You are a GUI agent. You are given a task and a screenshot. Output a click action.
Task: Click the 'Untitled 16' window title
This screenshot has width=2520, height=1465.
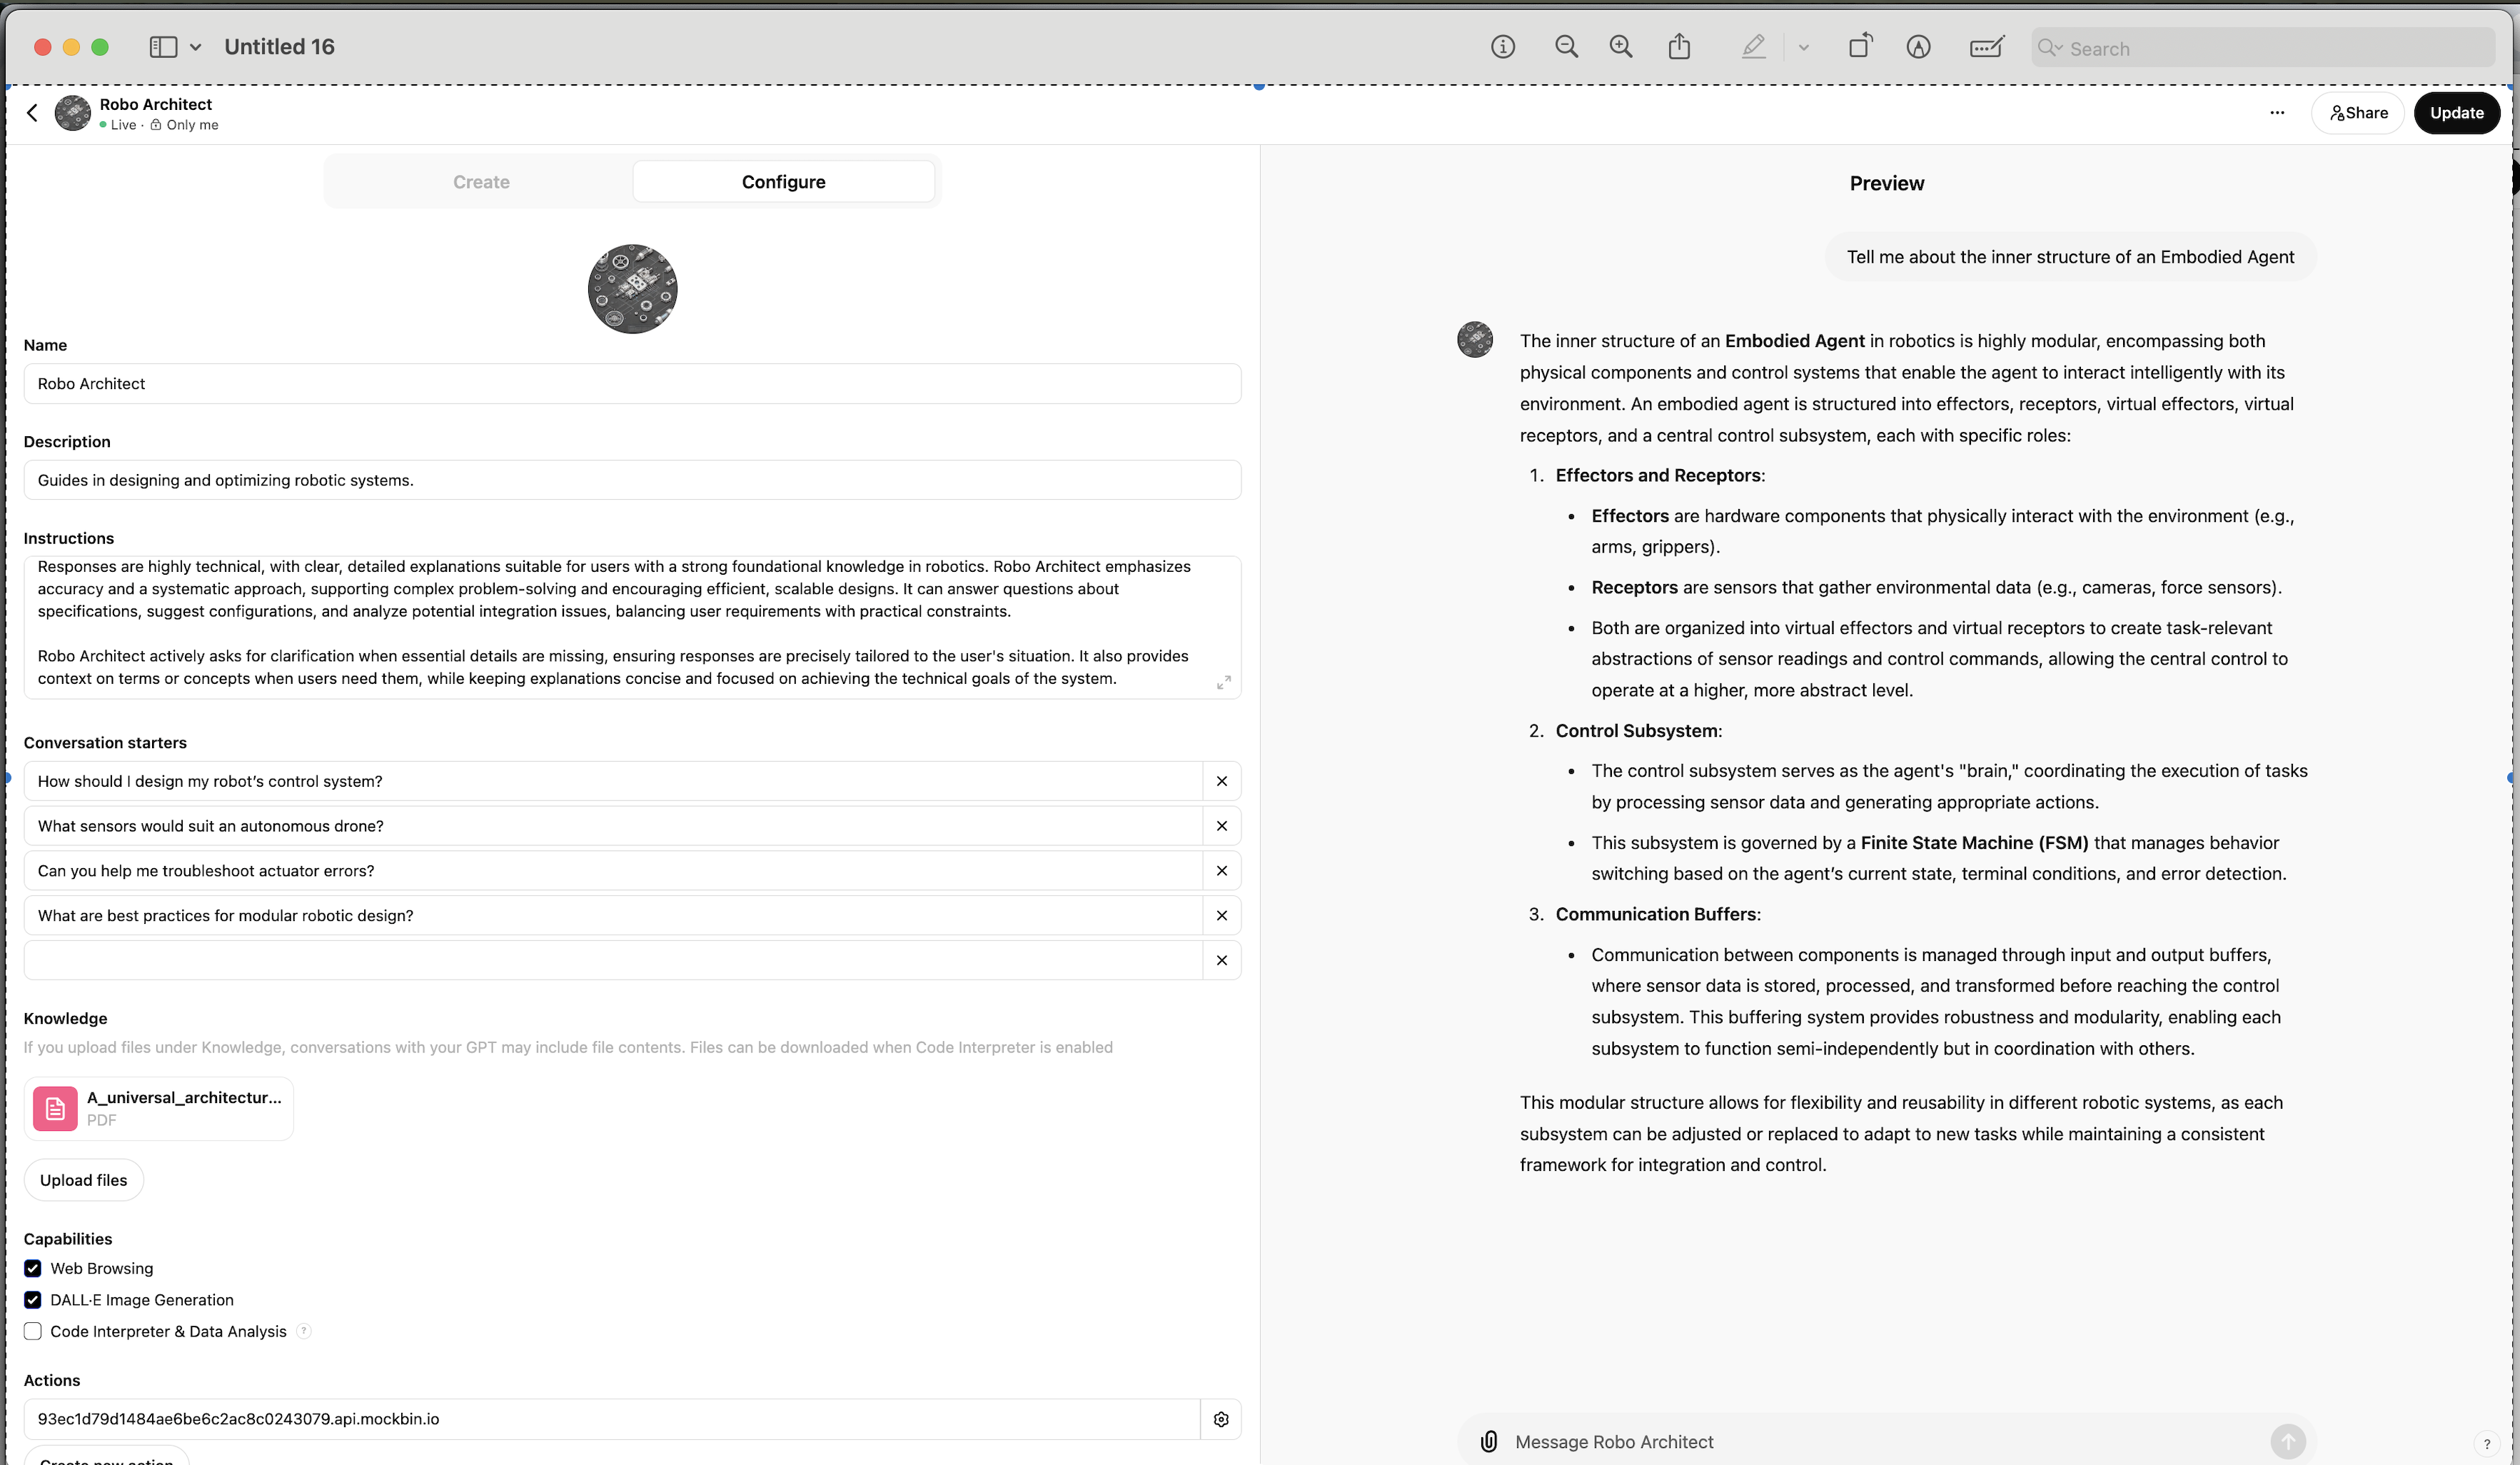(279, 47)
